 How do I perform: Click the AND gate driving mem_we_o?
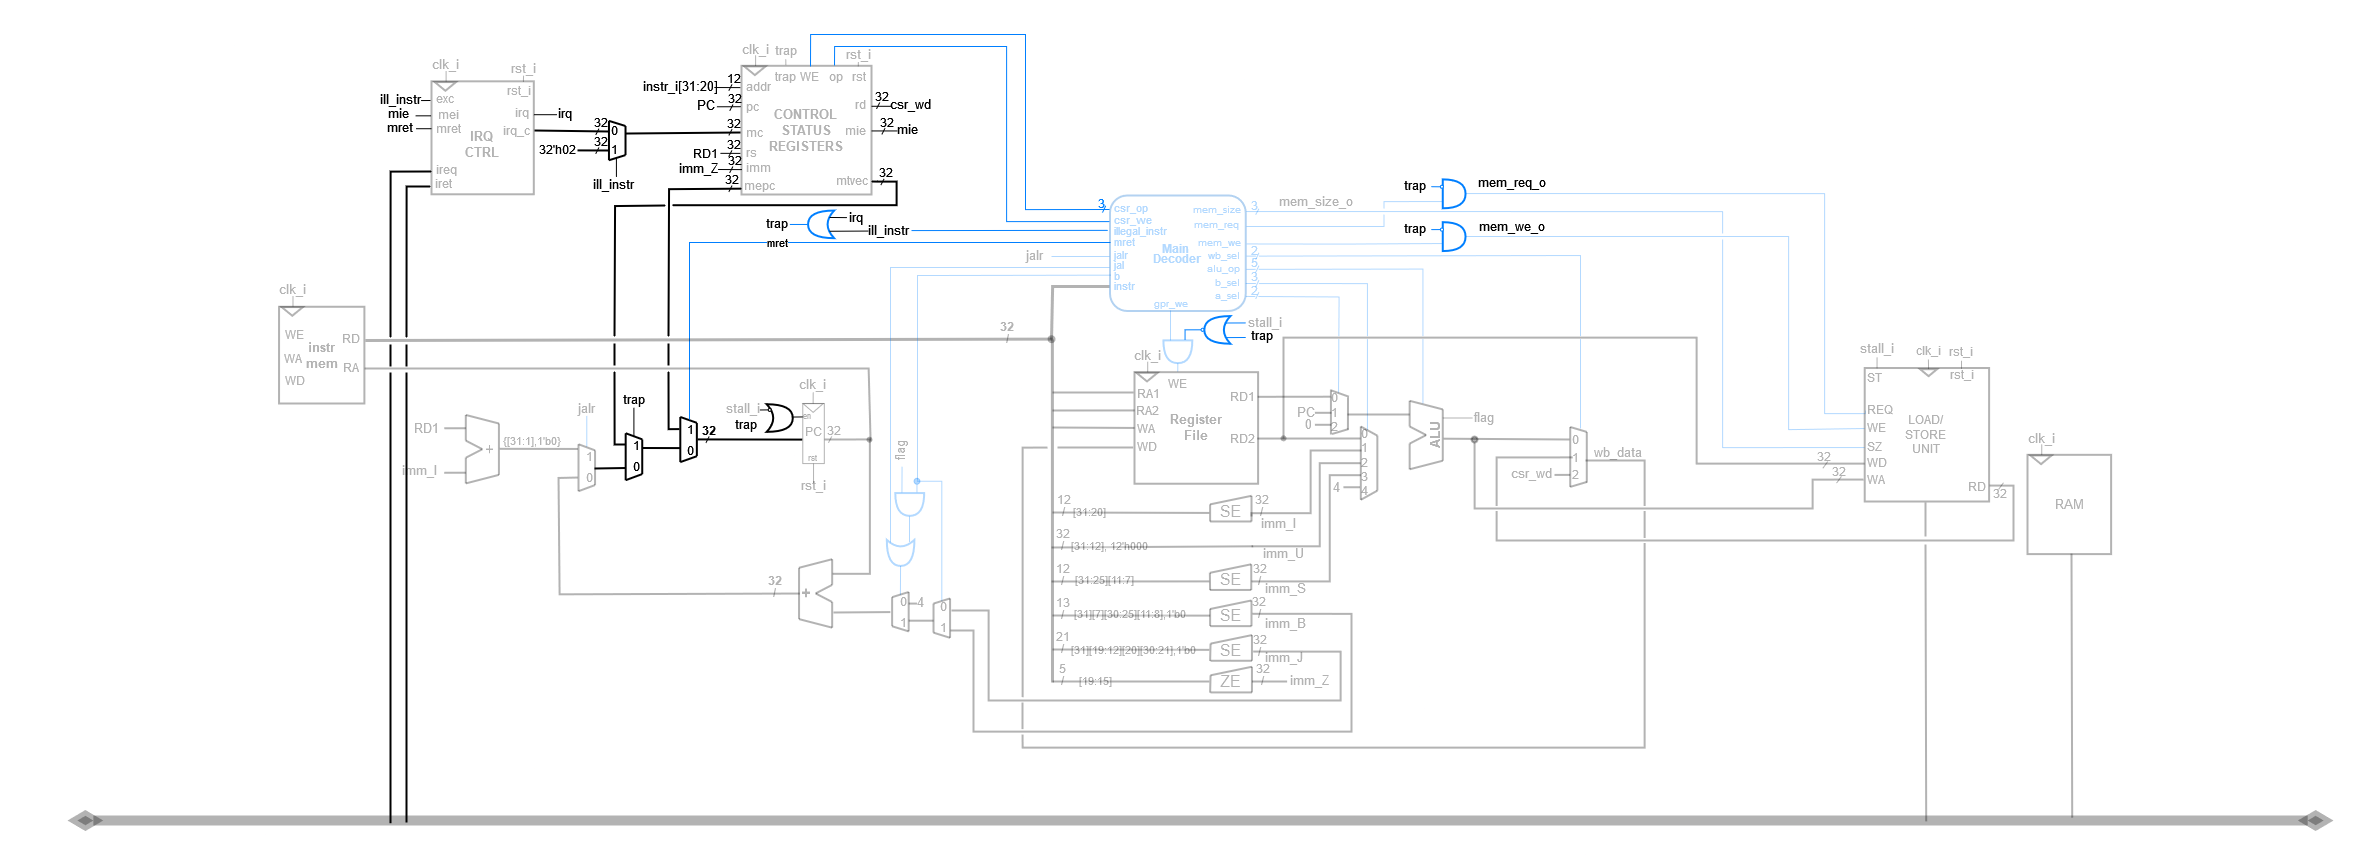1453,236
